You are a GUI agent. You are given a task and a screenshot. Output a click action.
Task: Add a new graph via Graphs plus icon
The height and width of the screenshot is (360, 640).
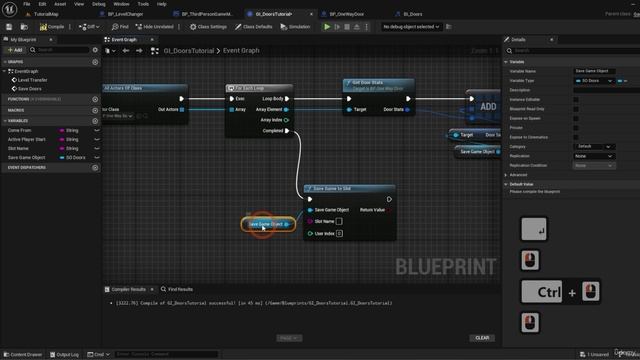pyautogui.click(x=95, y=62)
